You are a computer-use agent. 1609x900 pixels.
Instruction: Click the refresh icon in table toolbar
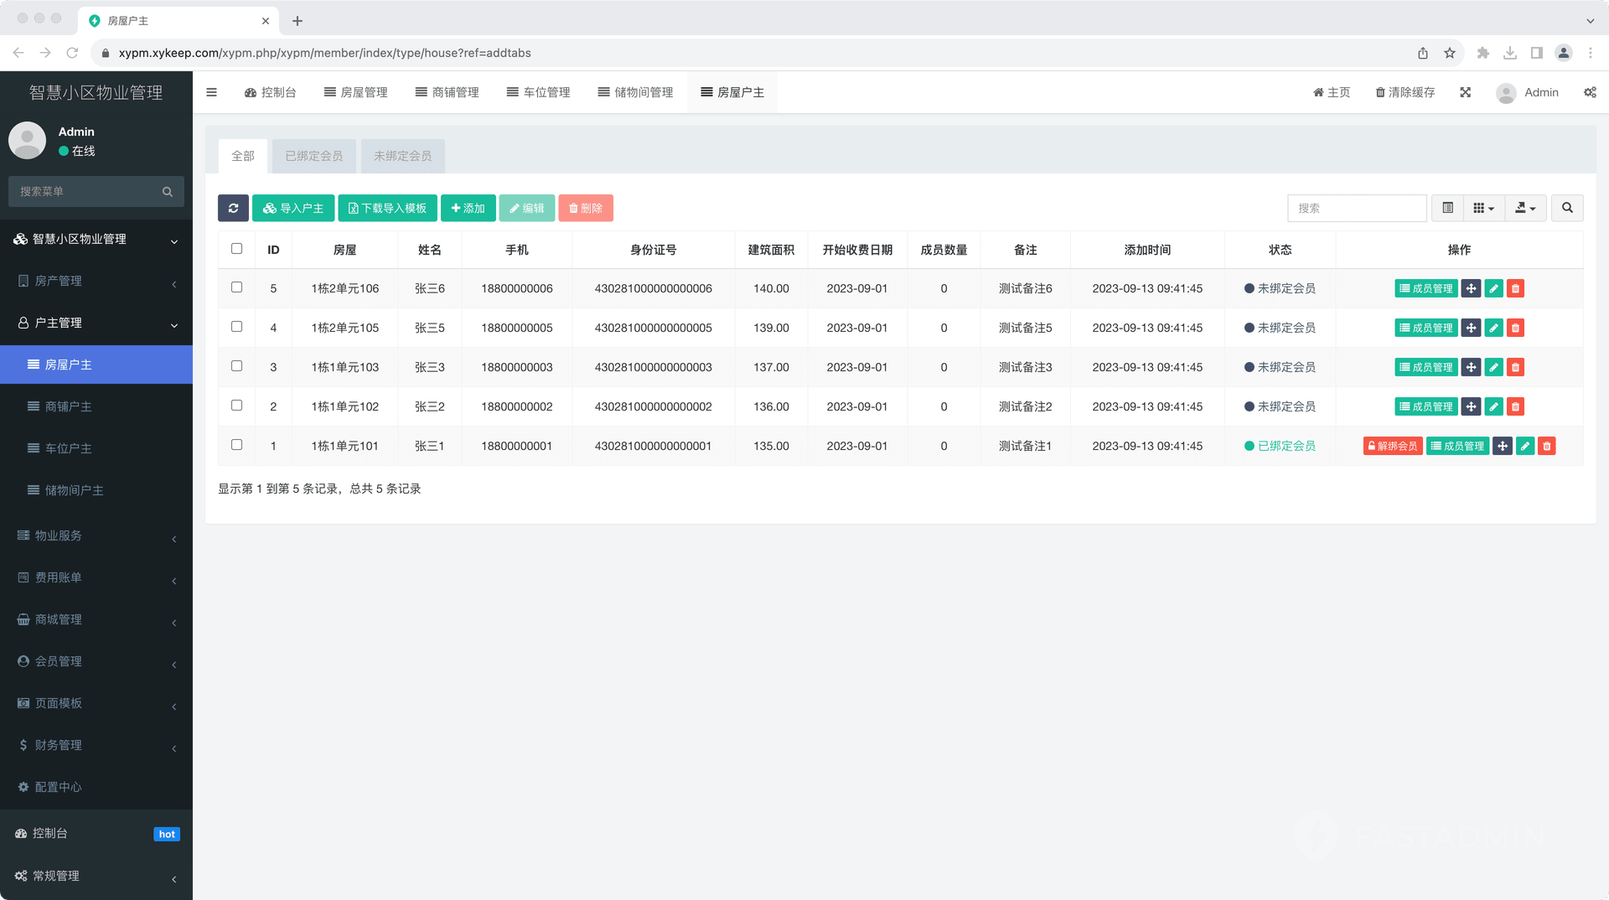coord(233,208)
